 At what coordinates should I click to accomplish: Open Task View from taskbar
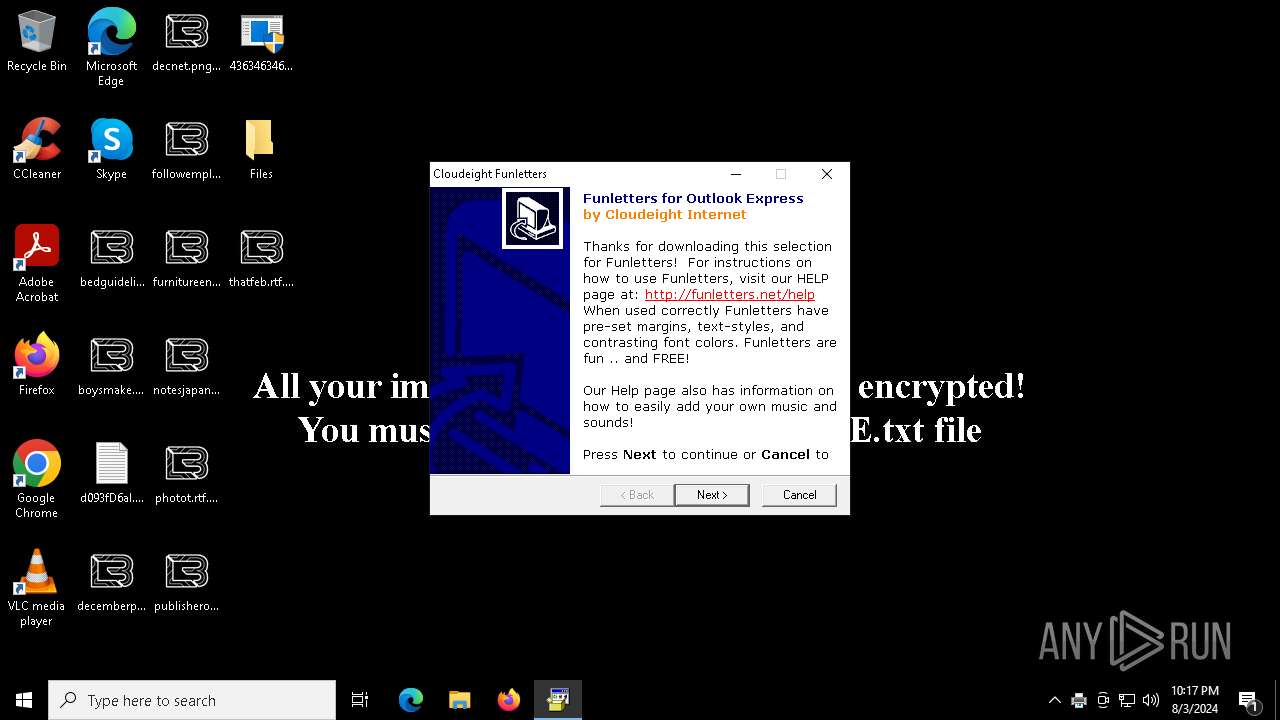click(360, 700)
